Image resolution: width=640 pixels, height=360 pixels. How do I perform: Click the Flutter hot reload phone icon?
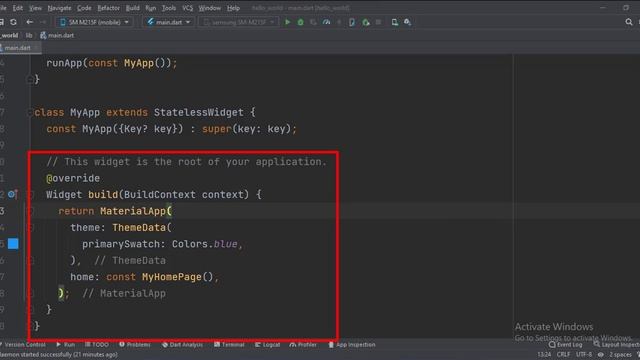point(352,22)
